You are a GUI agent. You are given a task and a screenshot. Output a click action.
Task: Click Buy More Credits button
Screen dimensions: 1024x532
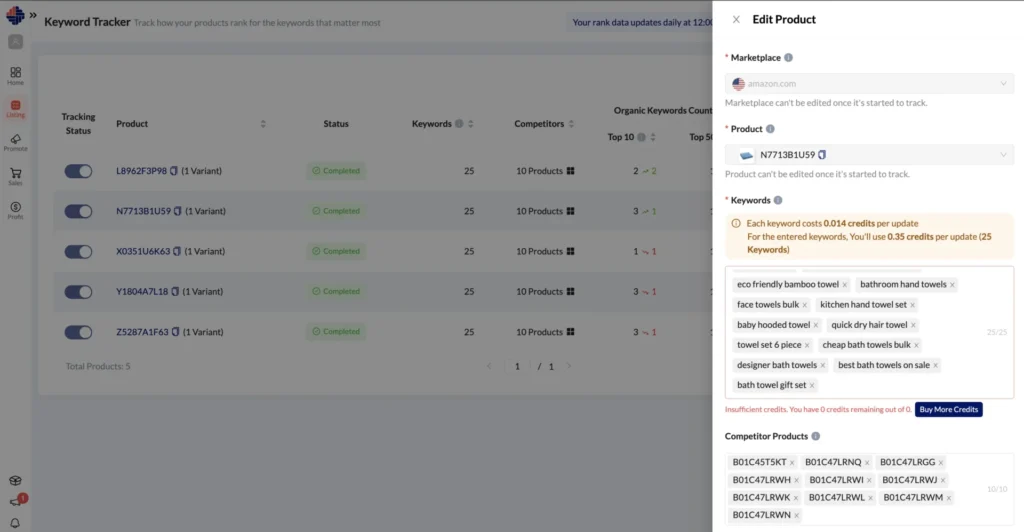coord(948,409)
